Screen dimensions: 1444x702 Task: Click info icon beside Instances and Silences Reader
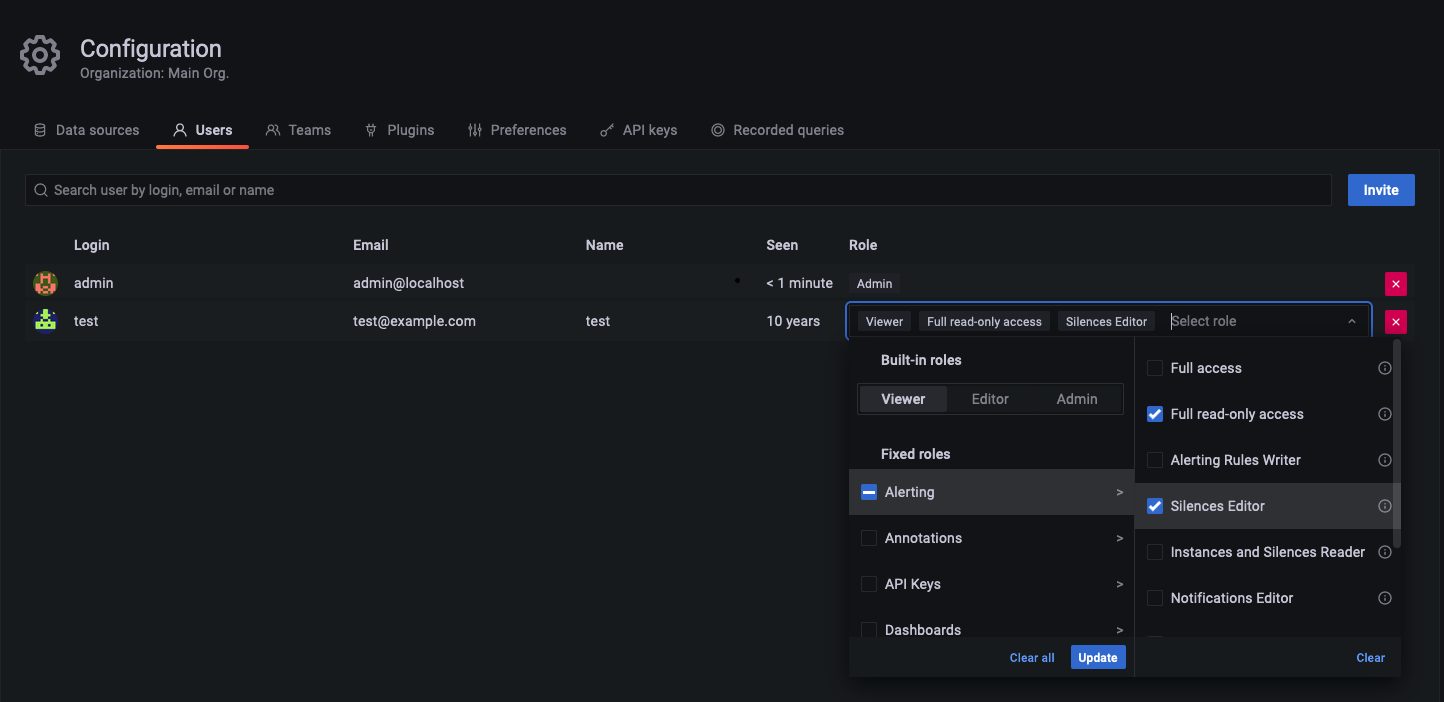point(1384,551)
